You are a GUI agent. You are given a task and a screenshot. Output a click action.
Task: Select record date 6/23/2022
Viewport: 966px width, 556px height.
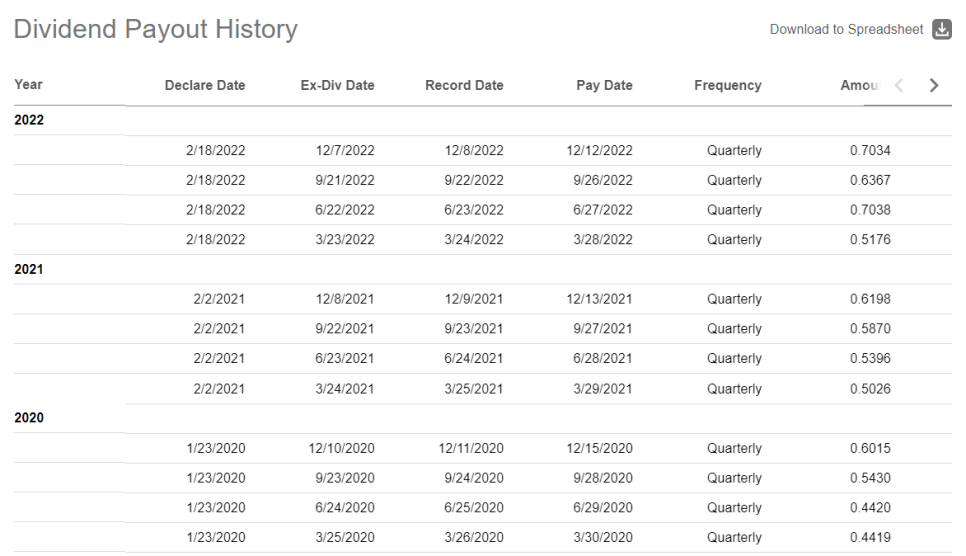[474, 210]
